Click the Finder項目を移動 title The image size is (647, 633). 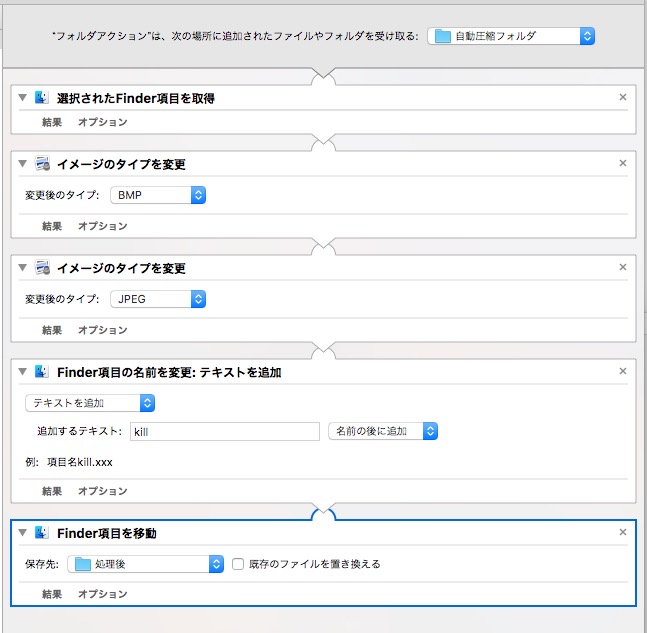(x=107, y=533)
